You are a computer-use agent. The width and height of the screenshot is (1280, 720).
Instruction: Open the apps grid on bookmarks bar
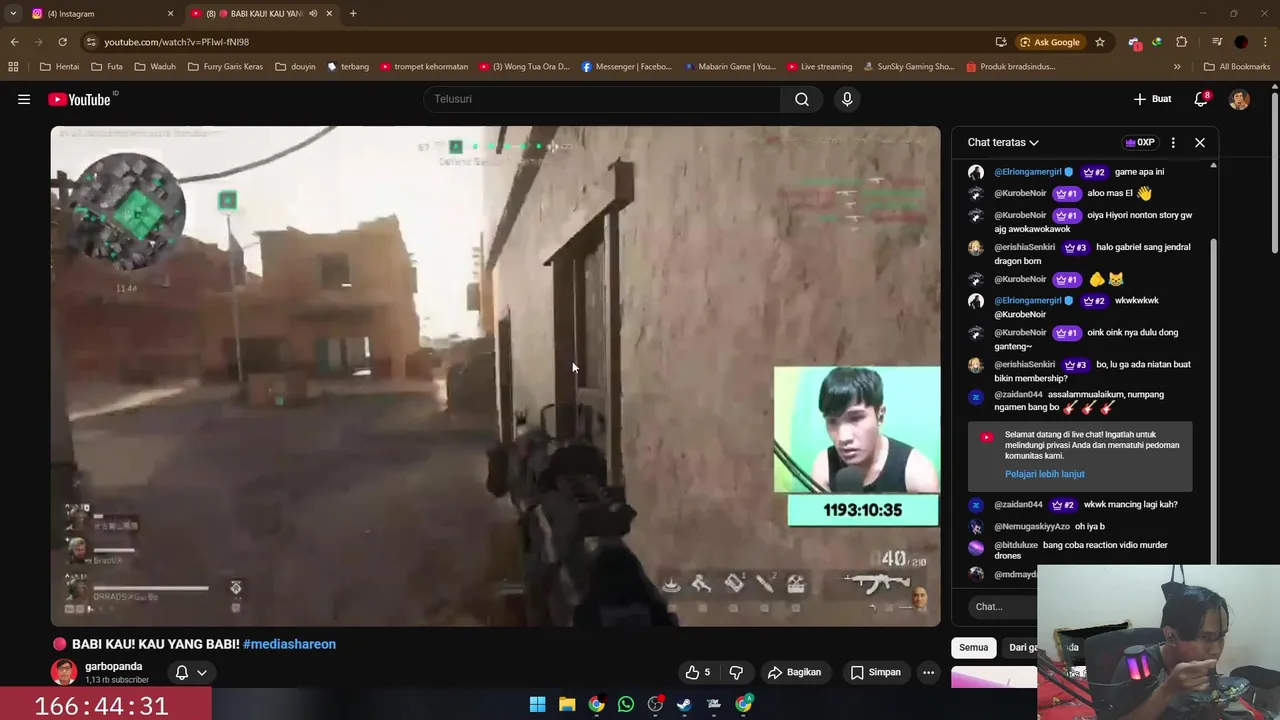pyautogui.click(x=13, y=67)
